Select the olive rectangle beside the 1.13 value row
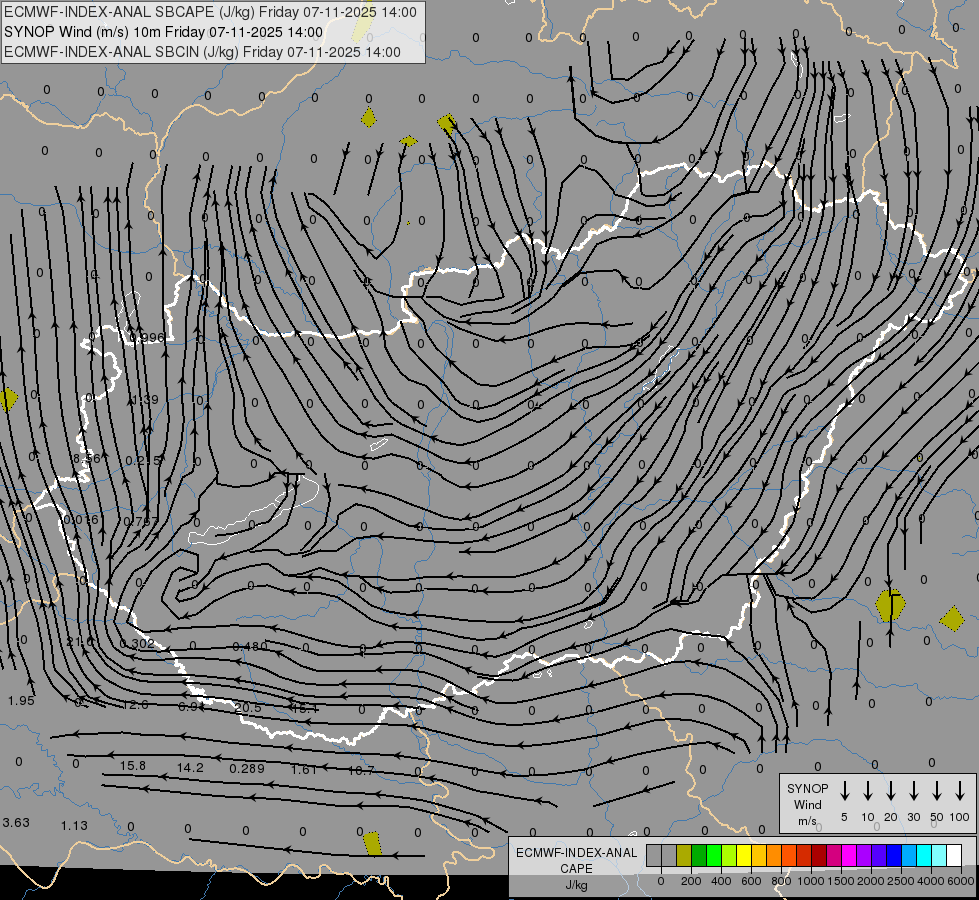Image resolution: width=979 pixels, height=900 pixels. click(372, 843)
